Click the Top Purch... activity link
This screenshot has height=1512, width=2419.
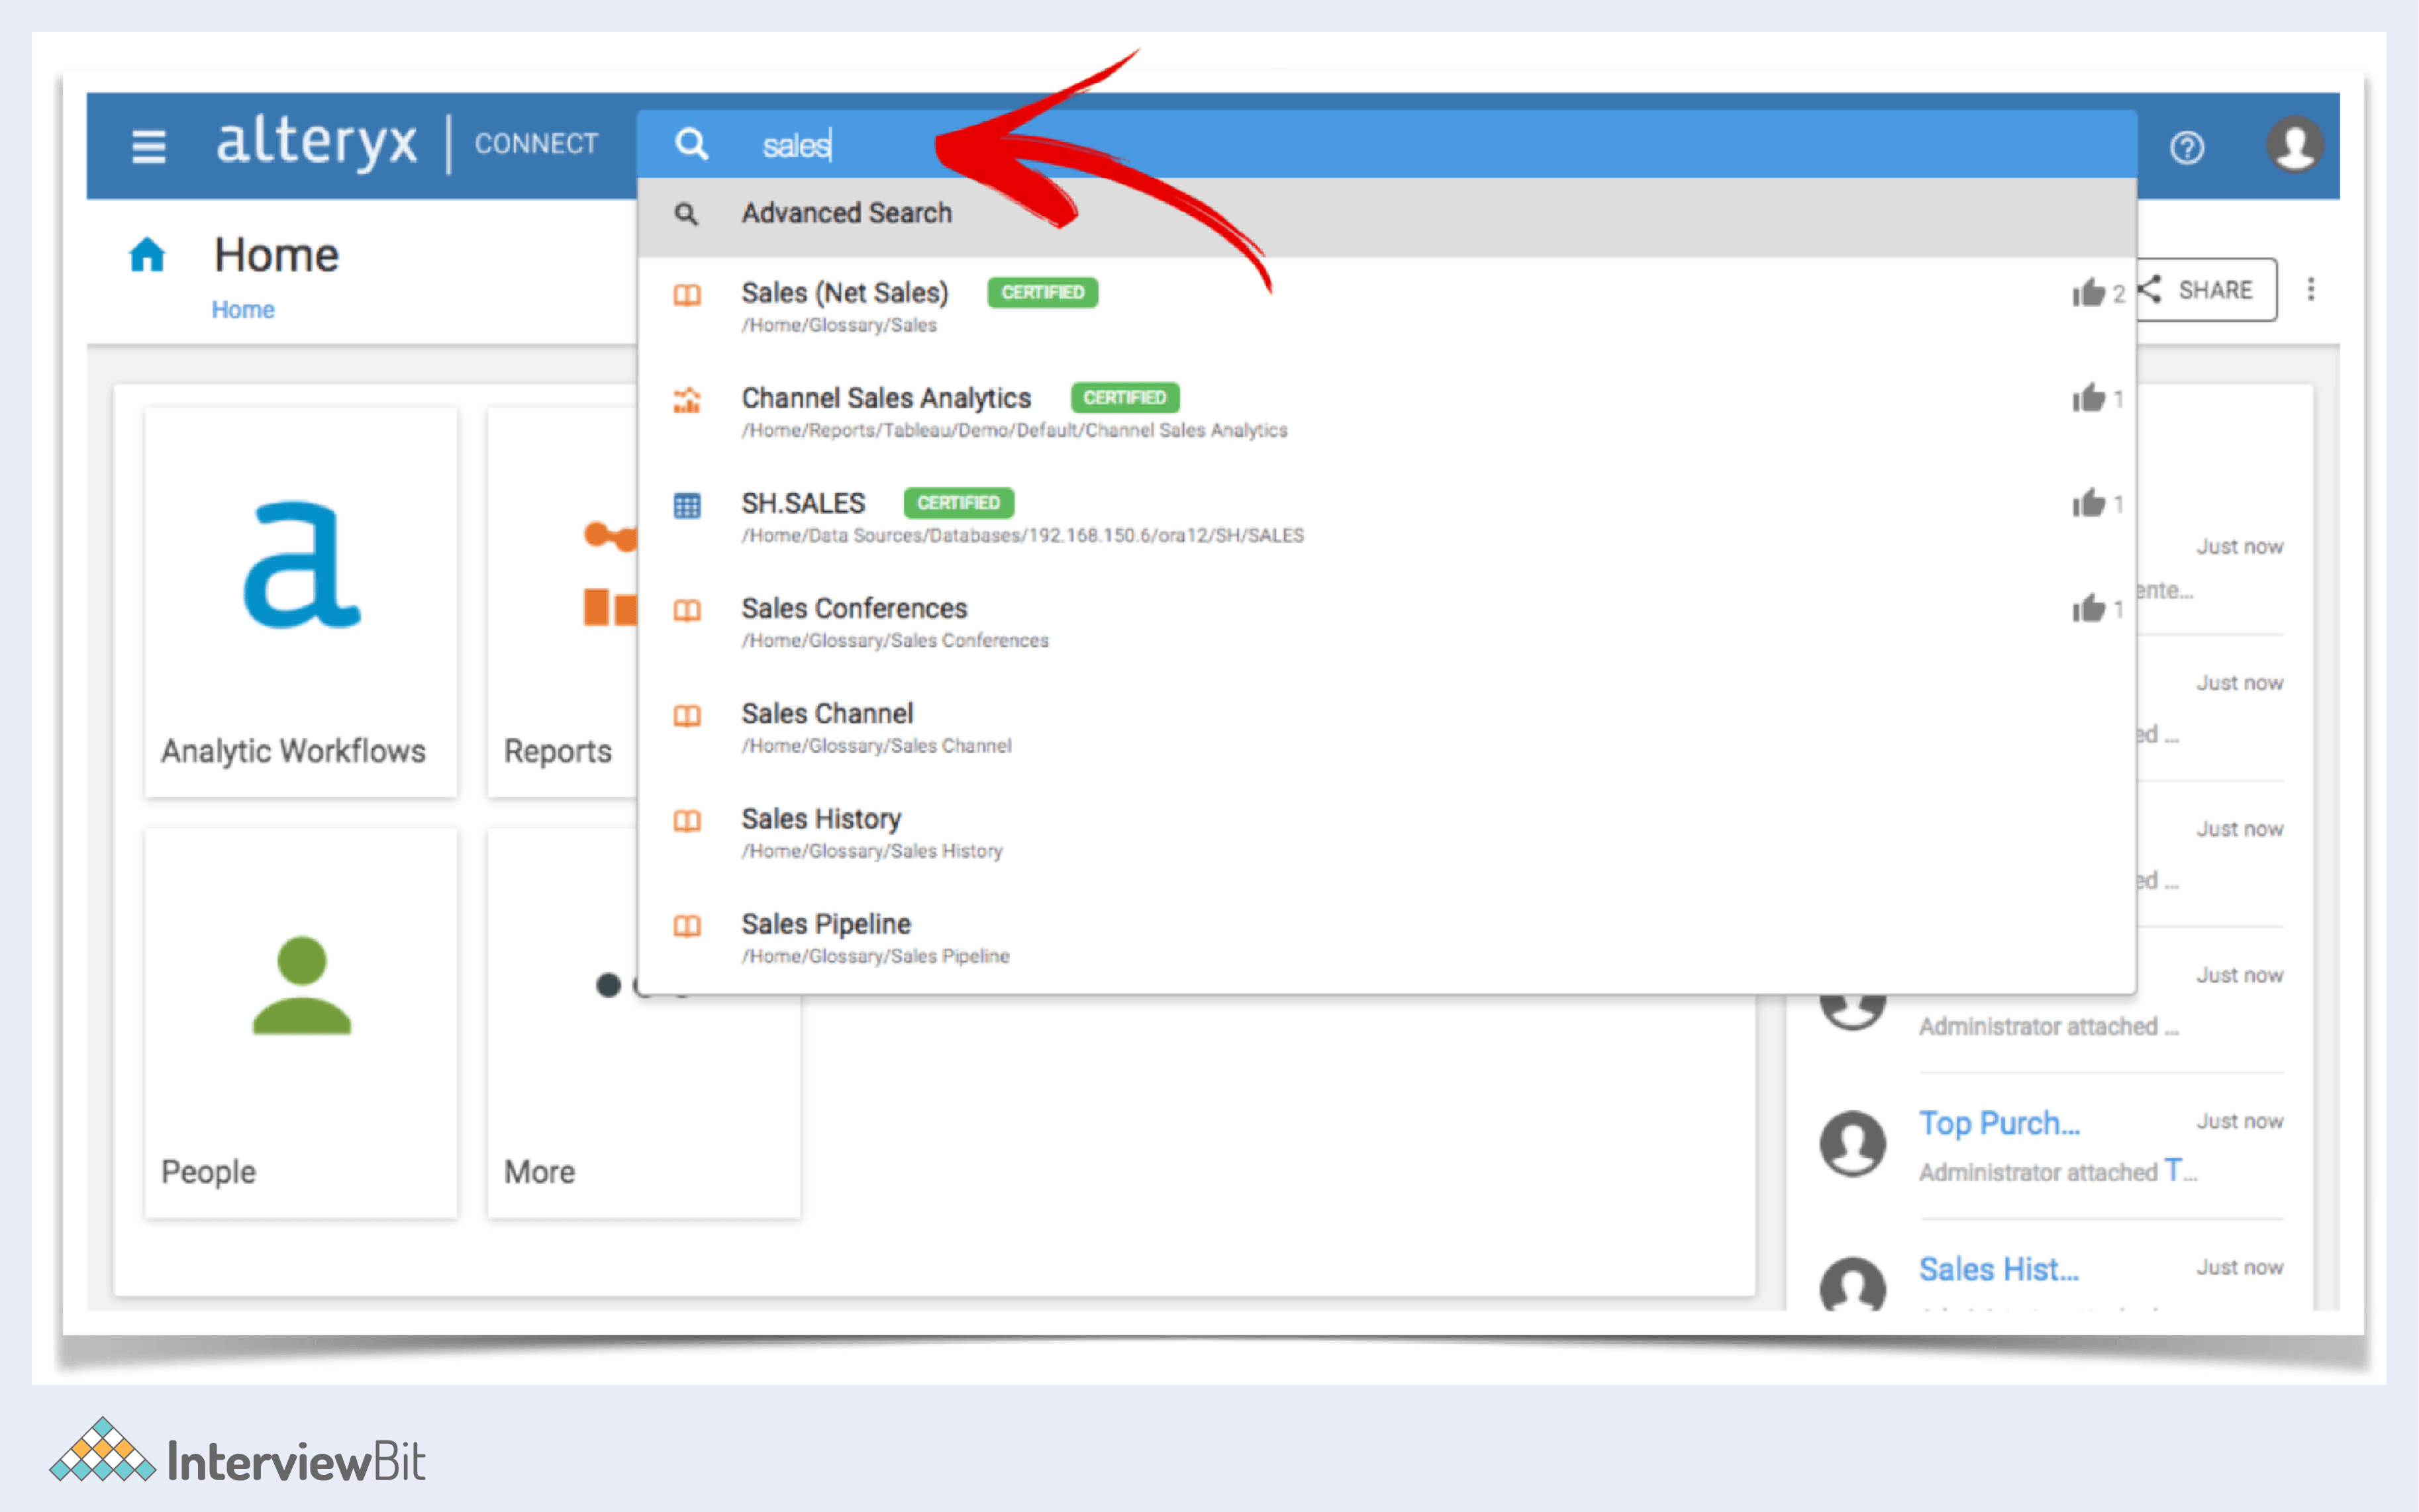tap(1999, 1123)
